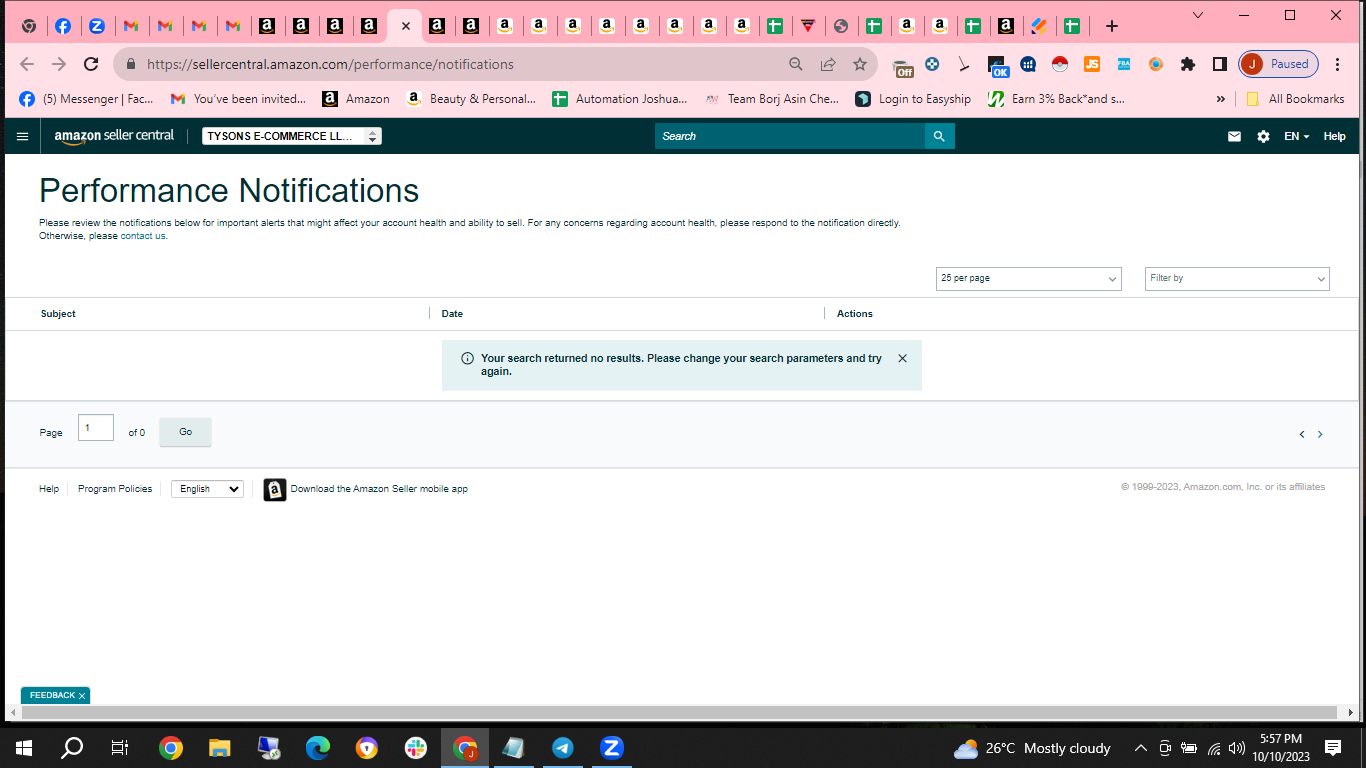
Task: Click the Help link in header
Action: (1334, 136)
